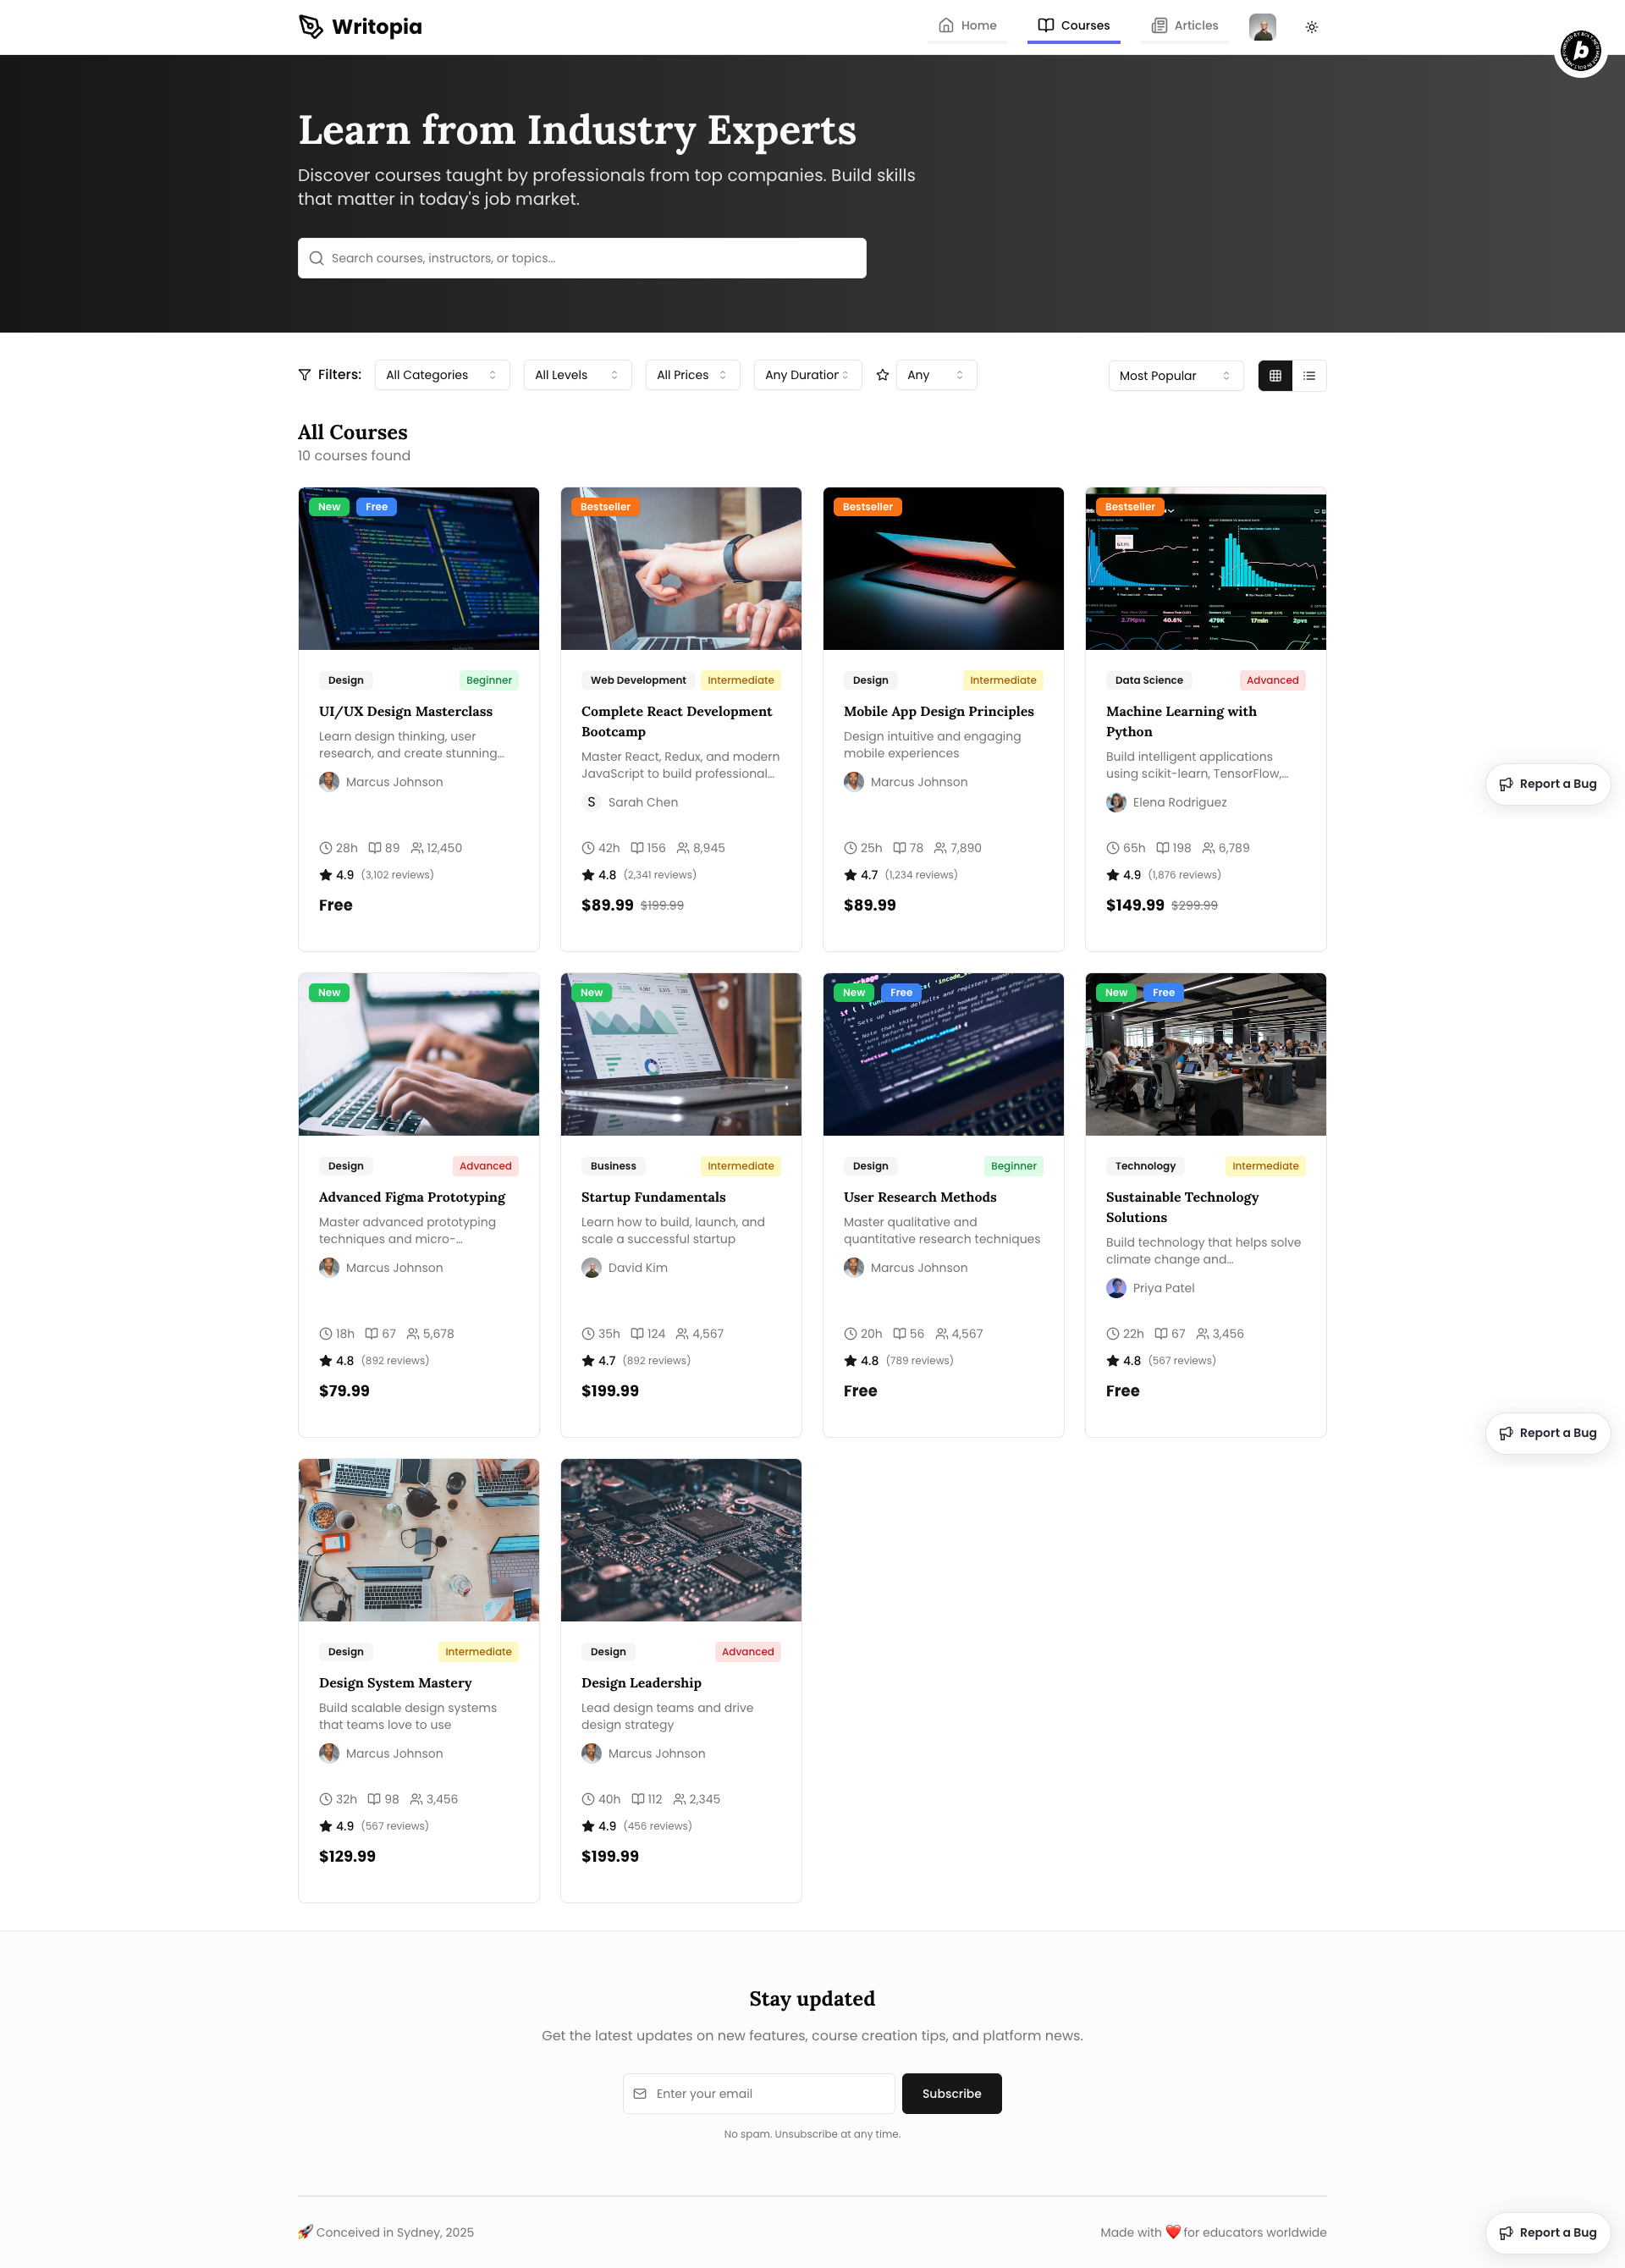Click the envelope icon in the email field
Viewport: 1625px width, 2268px height.
tap(640, 2093)
